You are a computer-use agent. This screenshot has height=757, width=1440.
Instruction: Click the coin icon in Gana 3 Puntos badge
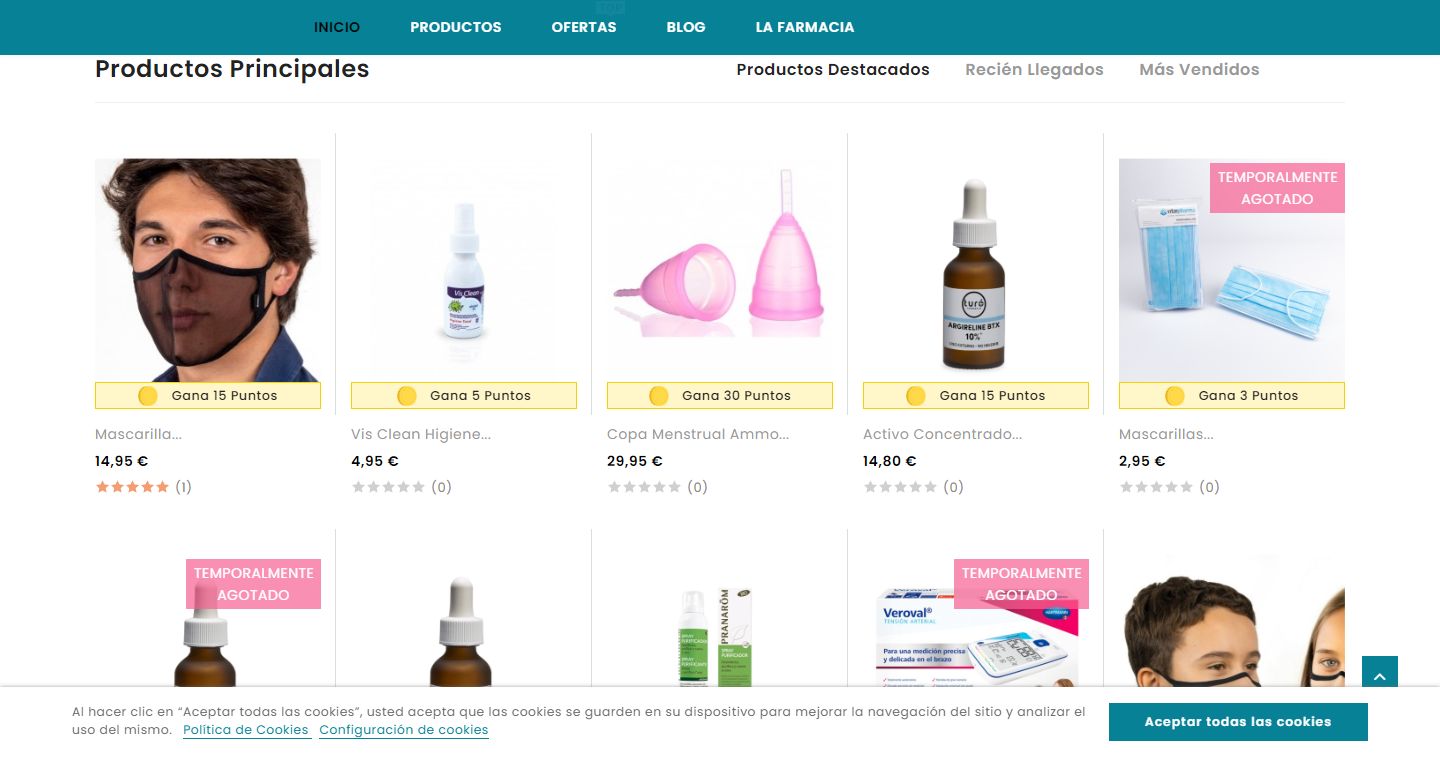(x=1175, y=396)
